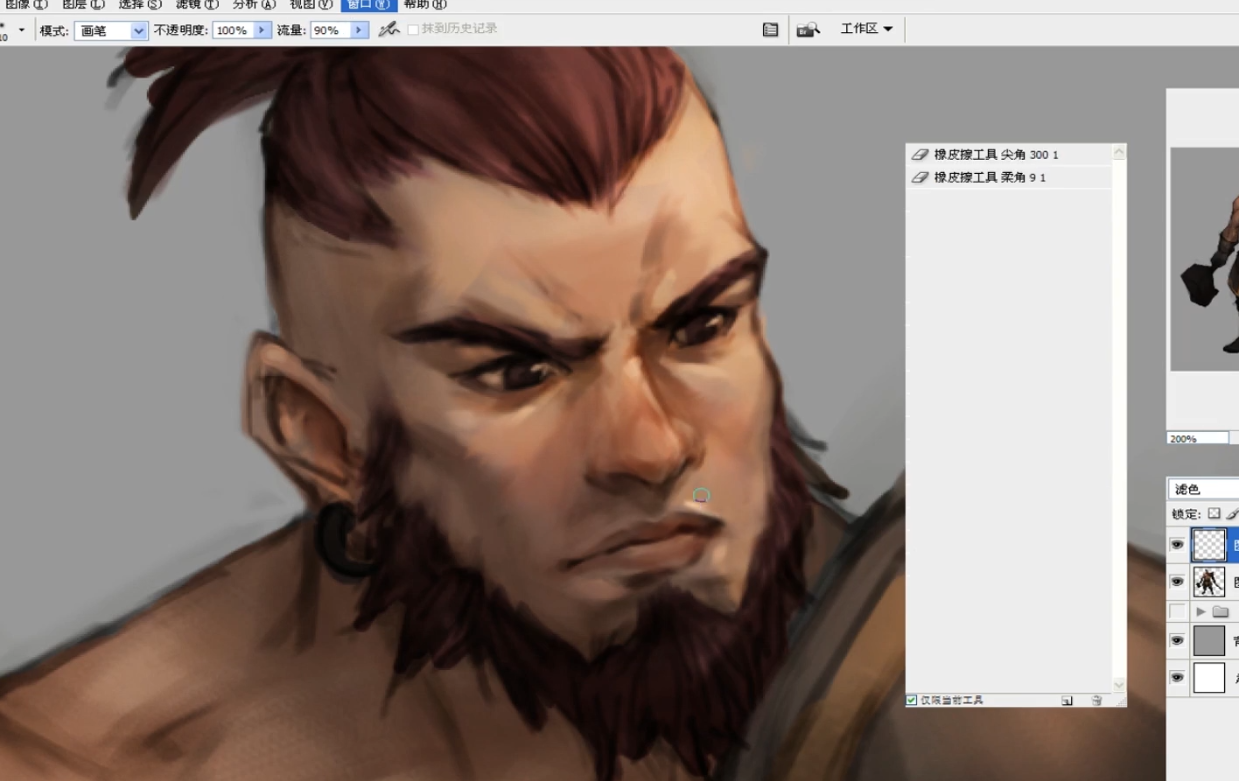Click the 流量 flow value field
The height and width of the screenshot is (781, 1239).
329,31
